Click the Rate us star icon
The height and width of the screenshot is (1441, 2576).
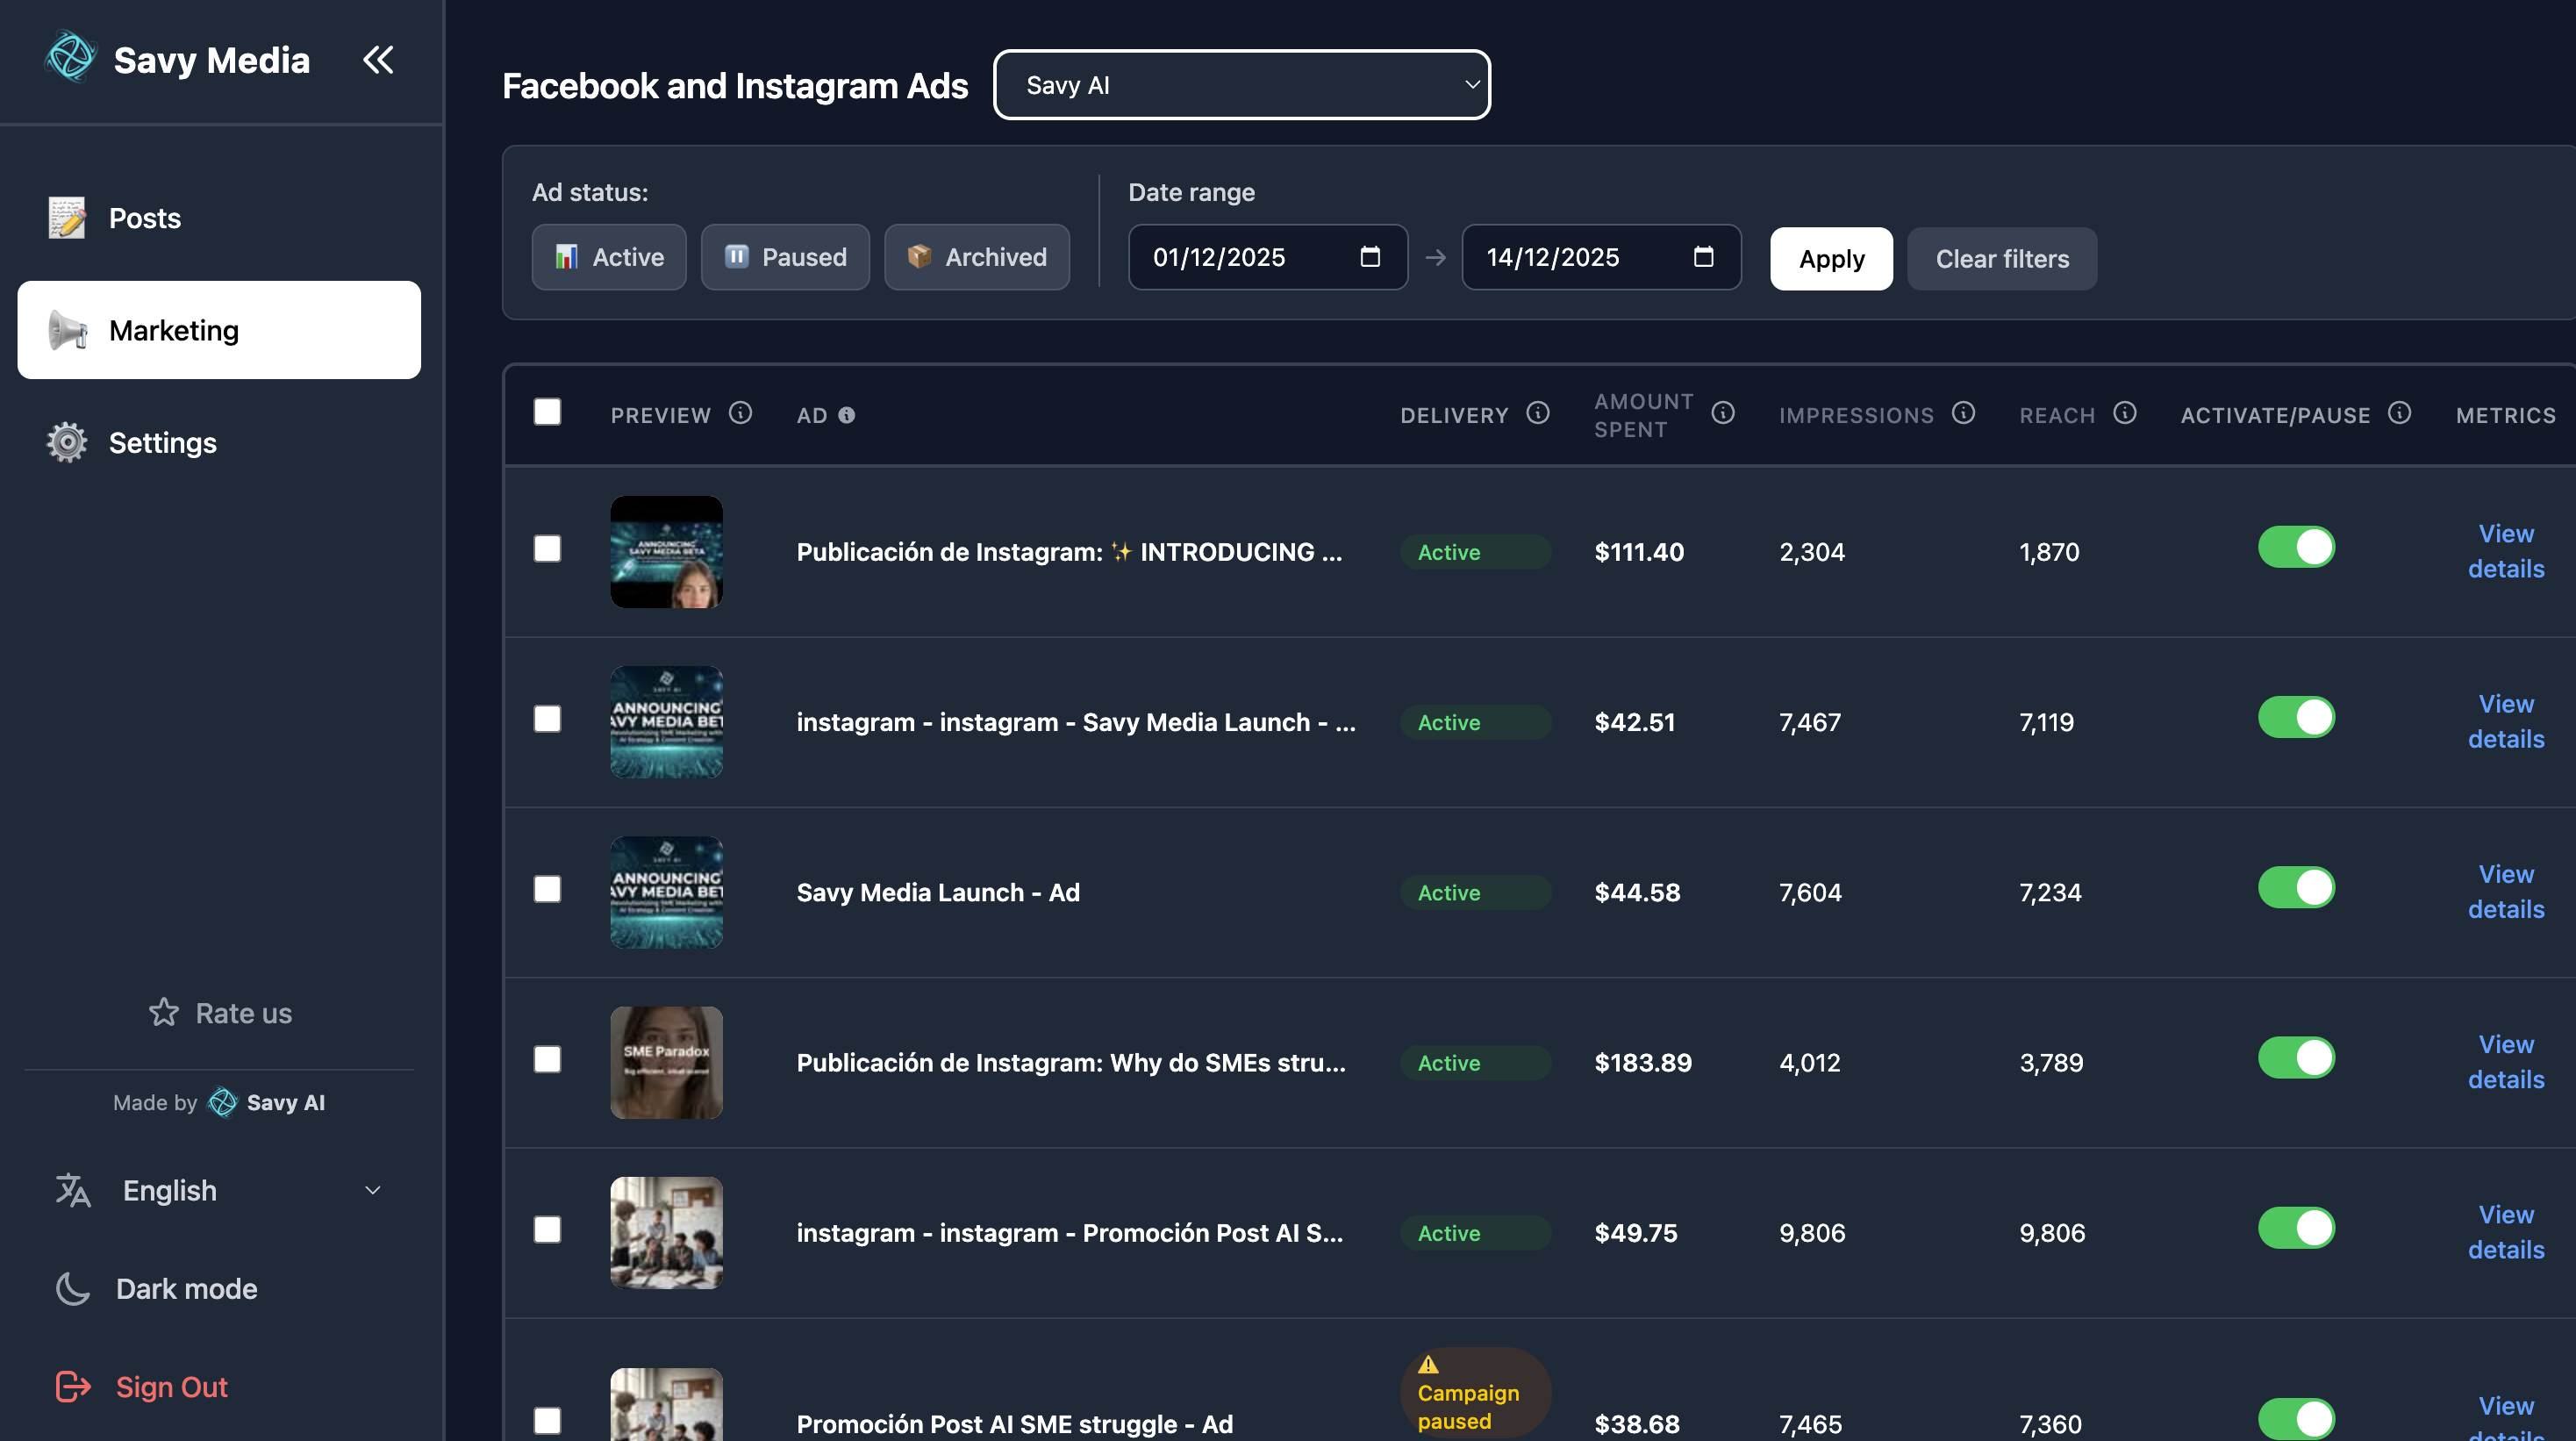click(x=163, y=1012)
